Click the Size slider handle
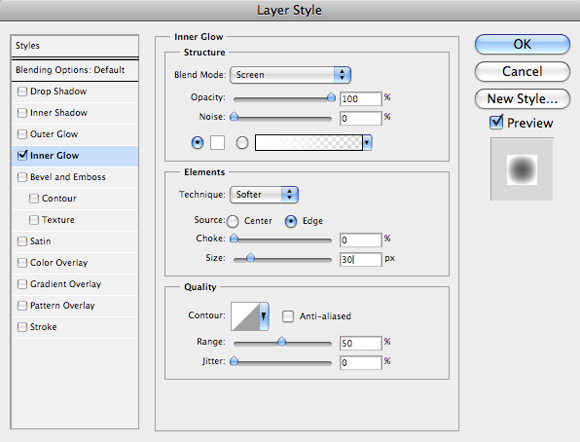The height and width of the screenshot is (442, 580). 250,258
